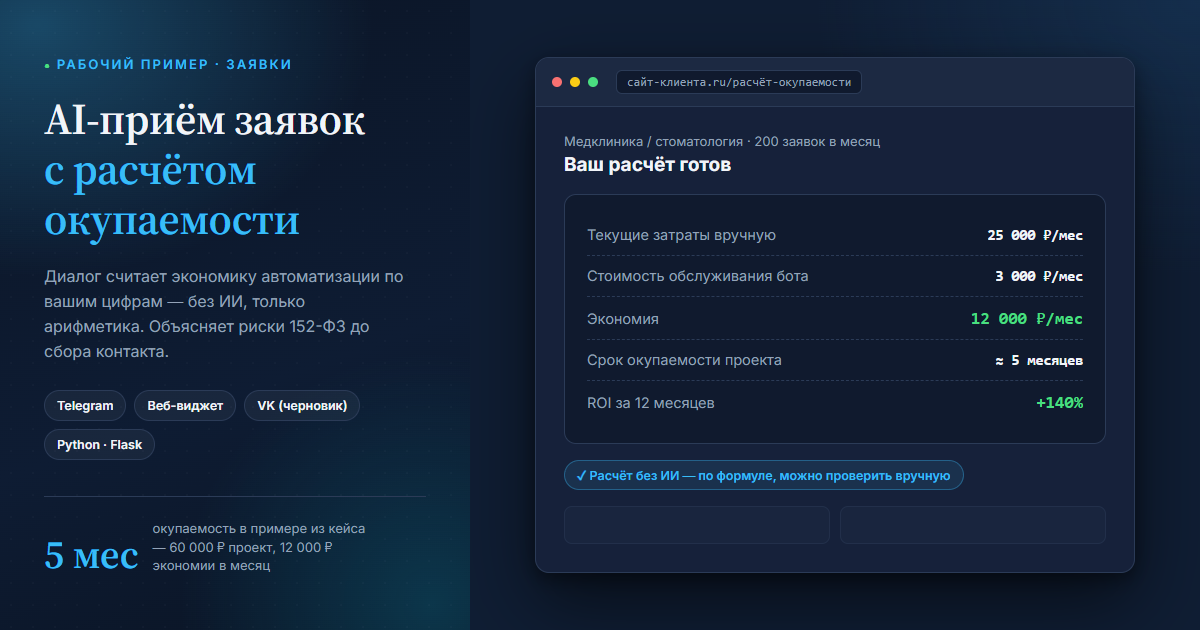Image resolution: width=1200 pixels, height=630 pixels.
Task: Click 'ROI за 12 месяцев' label
Action: (x=651, y=403)
